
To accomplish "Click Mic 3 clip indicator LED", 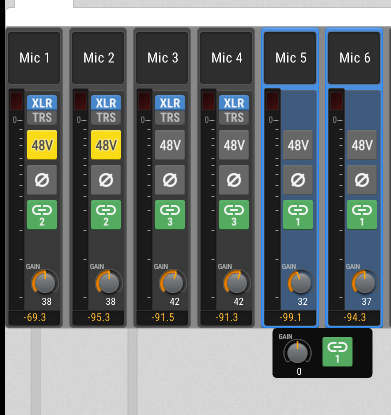I will click(x=144, y=101).
